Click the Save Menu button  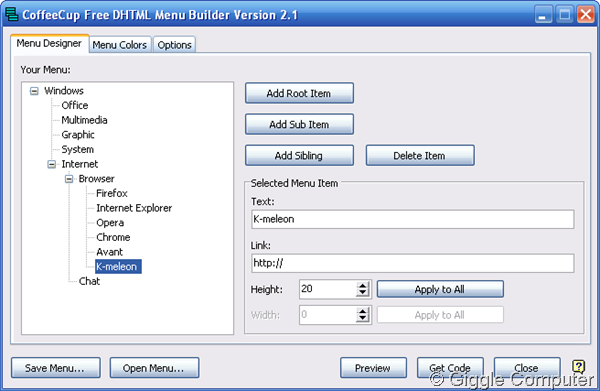tap(56, 368)
